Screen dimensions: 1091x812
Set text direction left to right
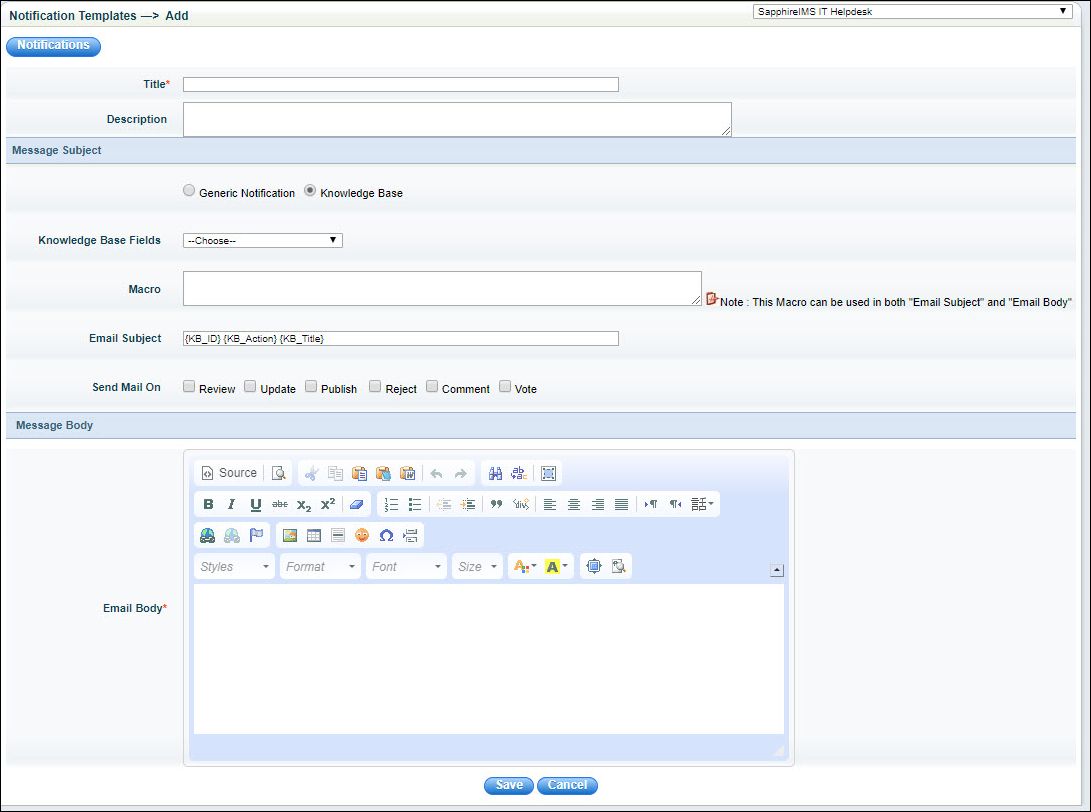pyautogui.click(x=651, y=504)
